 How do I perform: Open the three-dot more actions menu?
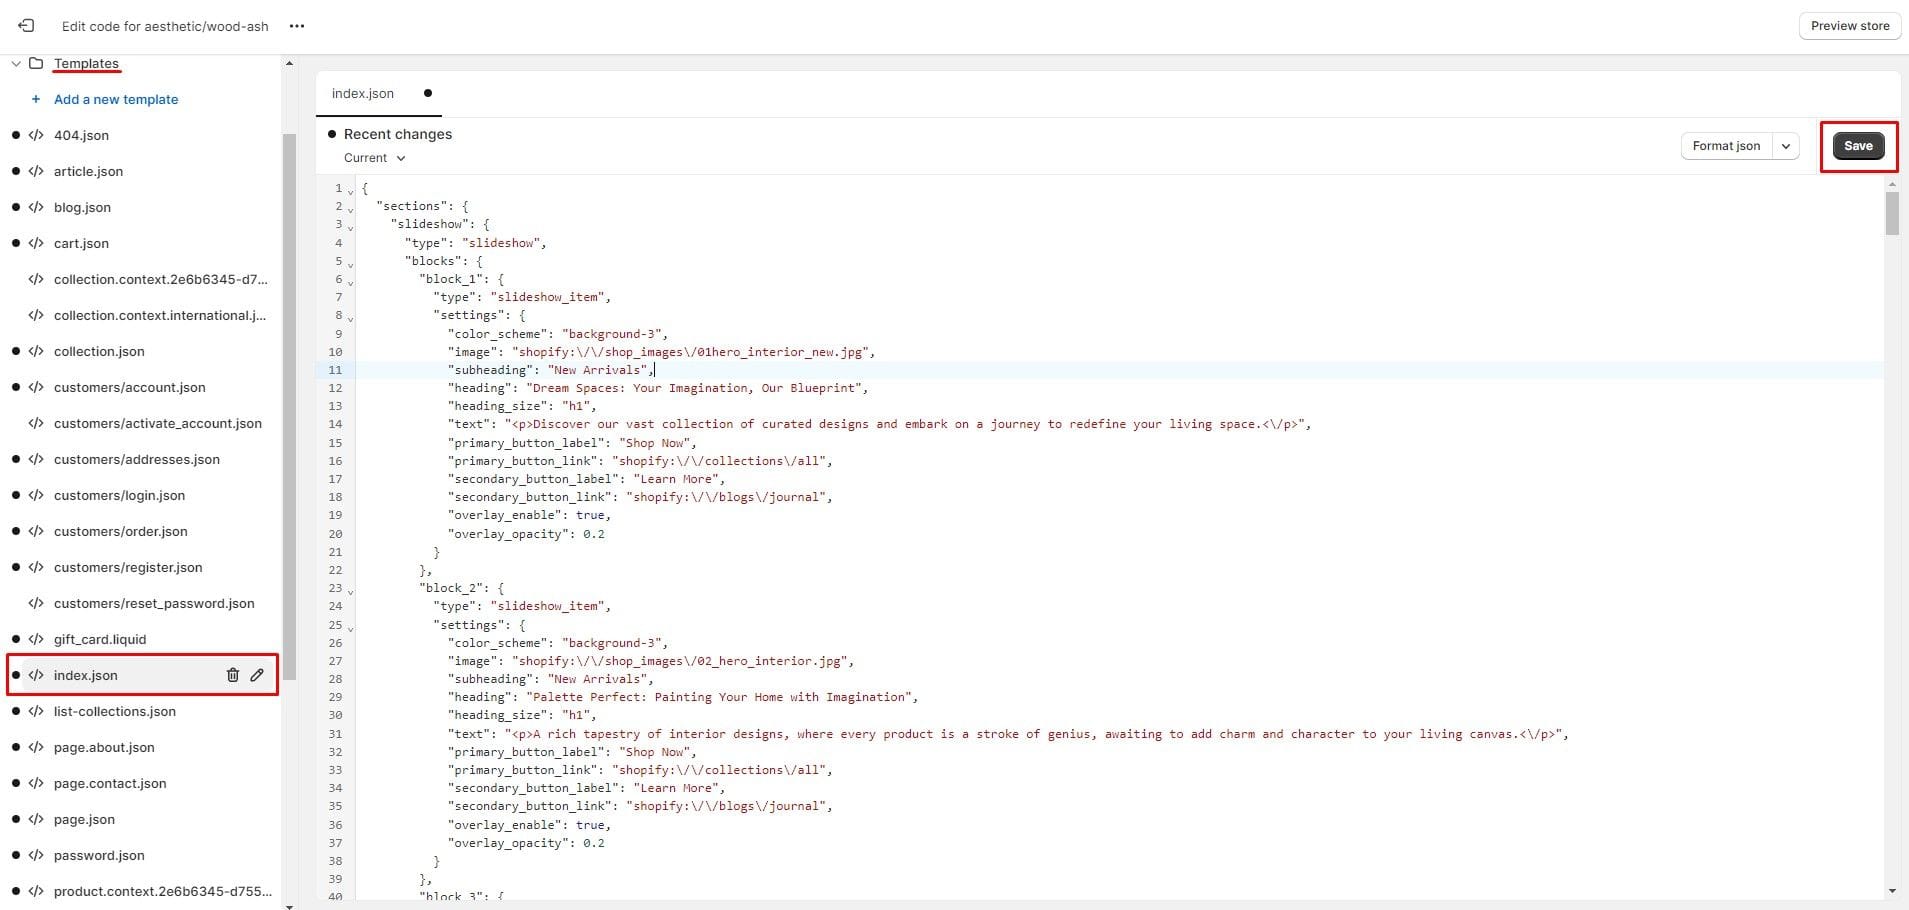tap(296, 26)
